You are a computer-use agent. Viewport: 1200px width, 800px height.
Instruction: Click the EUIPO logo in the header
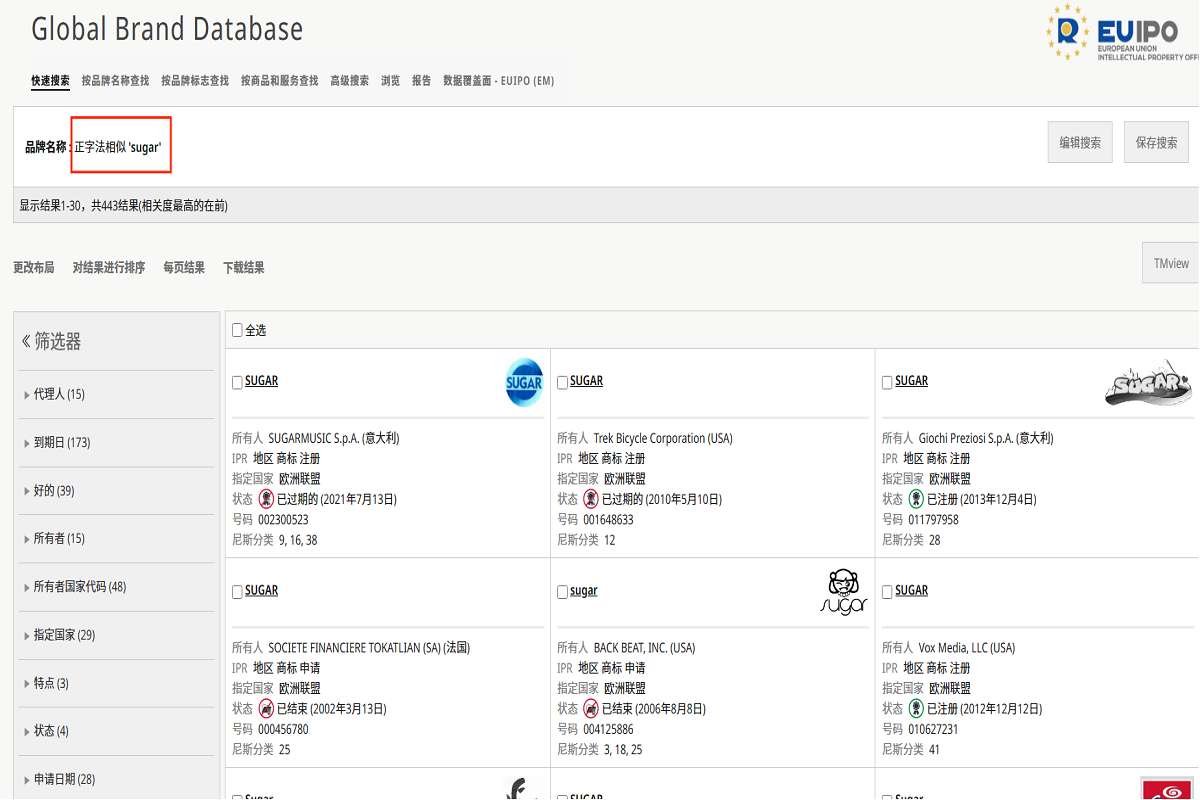1121,32
